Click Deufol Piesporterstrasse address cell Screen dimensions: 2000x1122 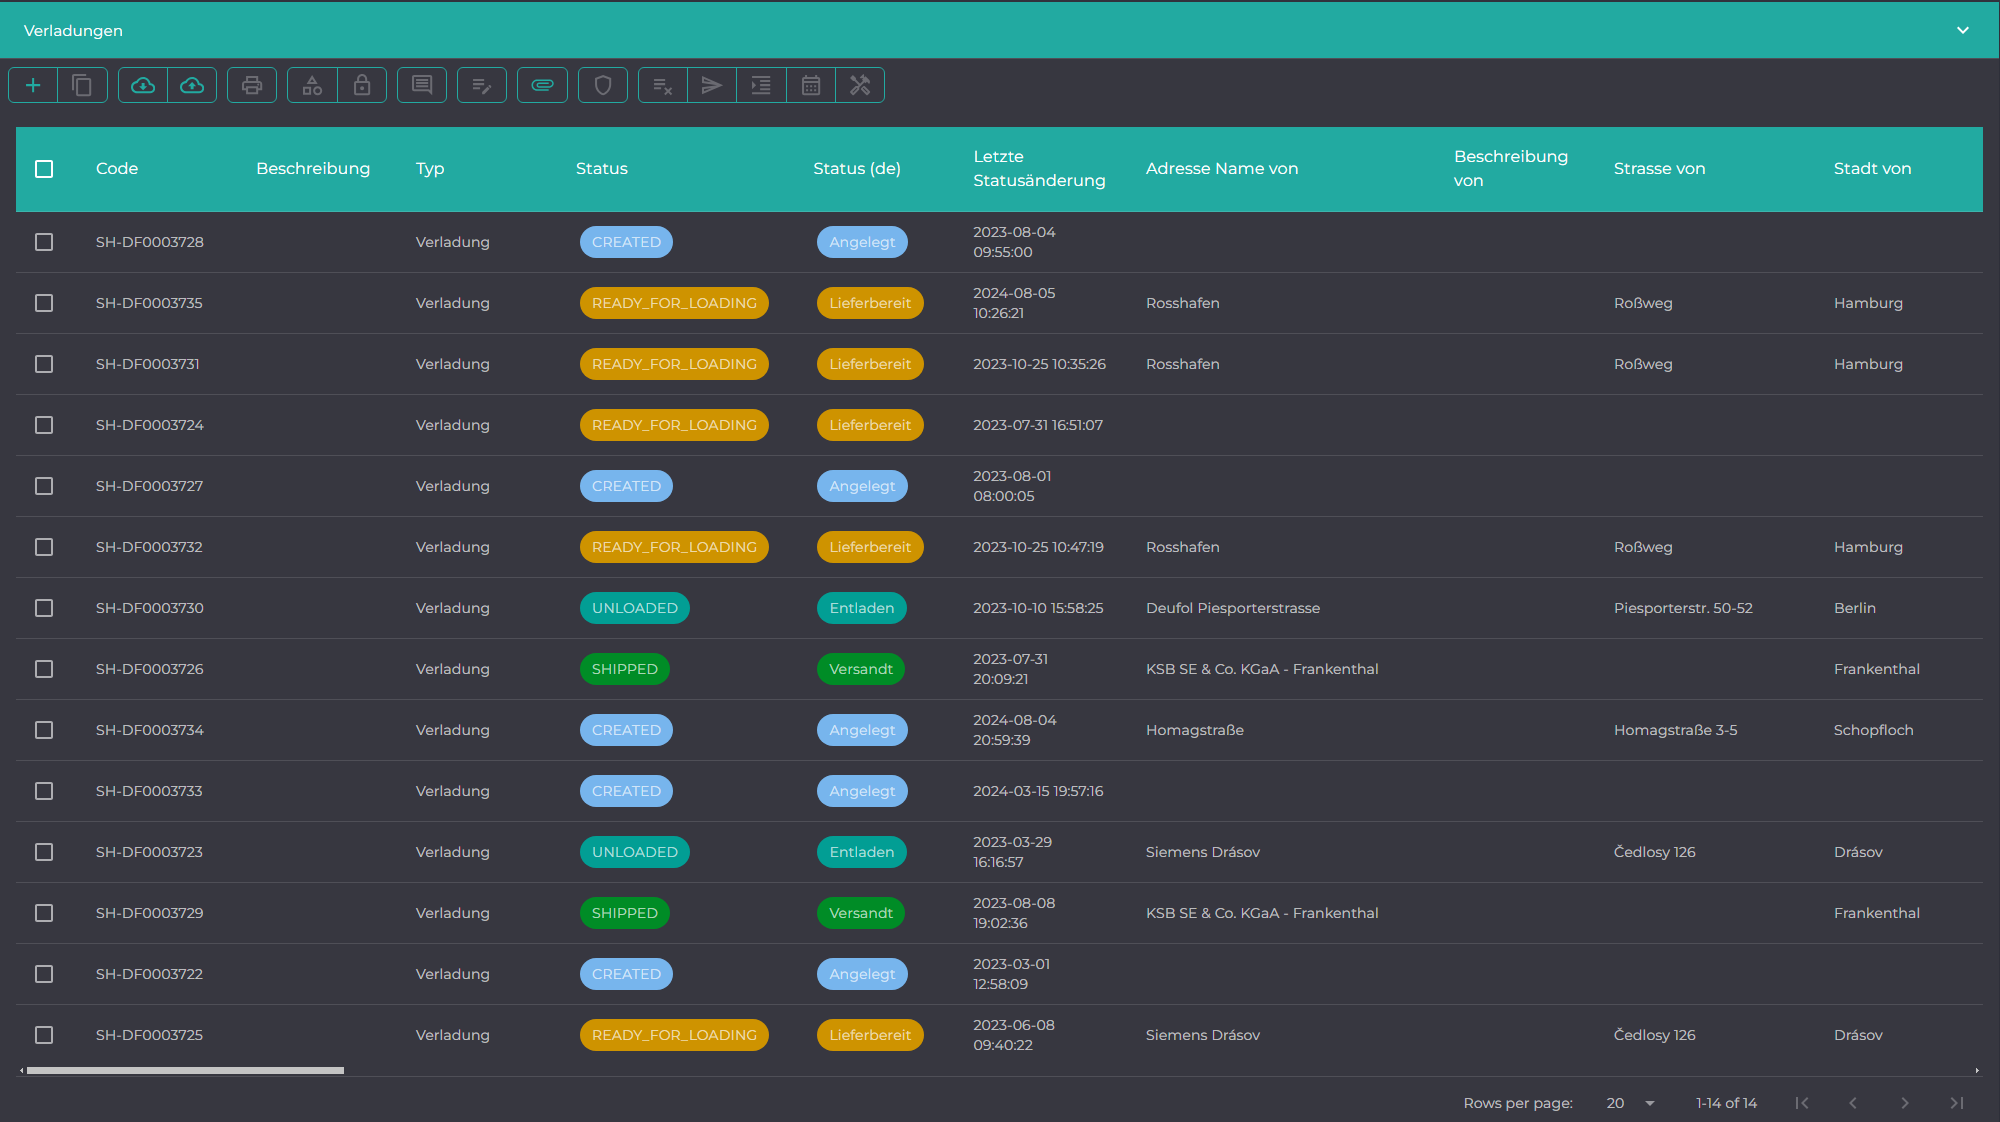coord(1233,608)
